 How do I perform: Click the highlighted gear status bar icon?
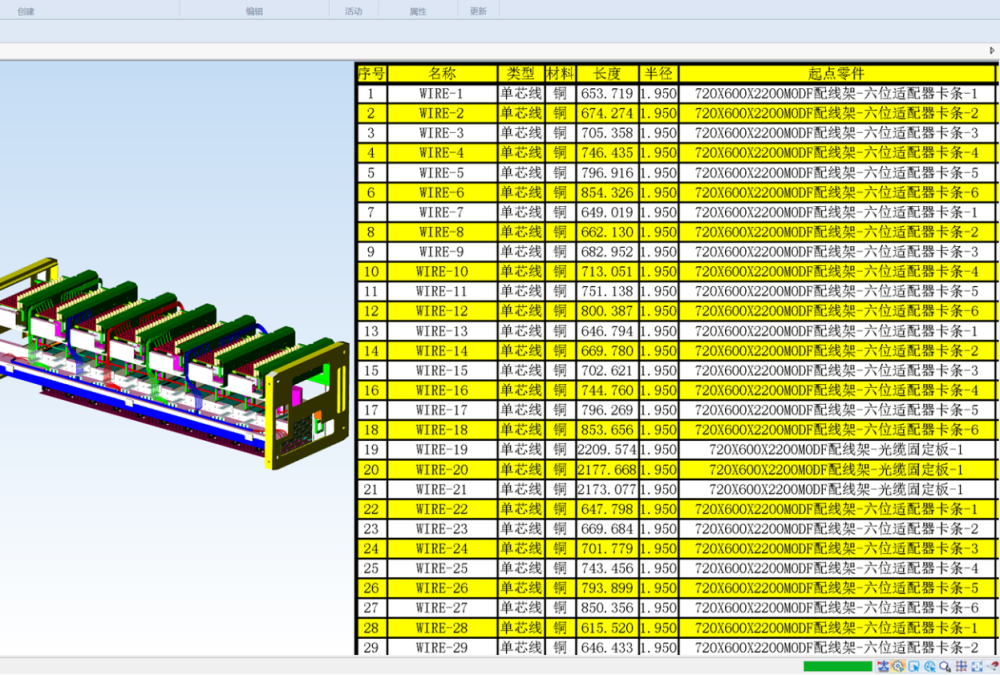coord(898,666)
